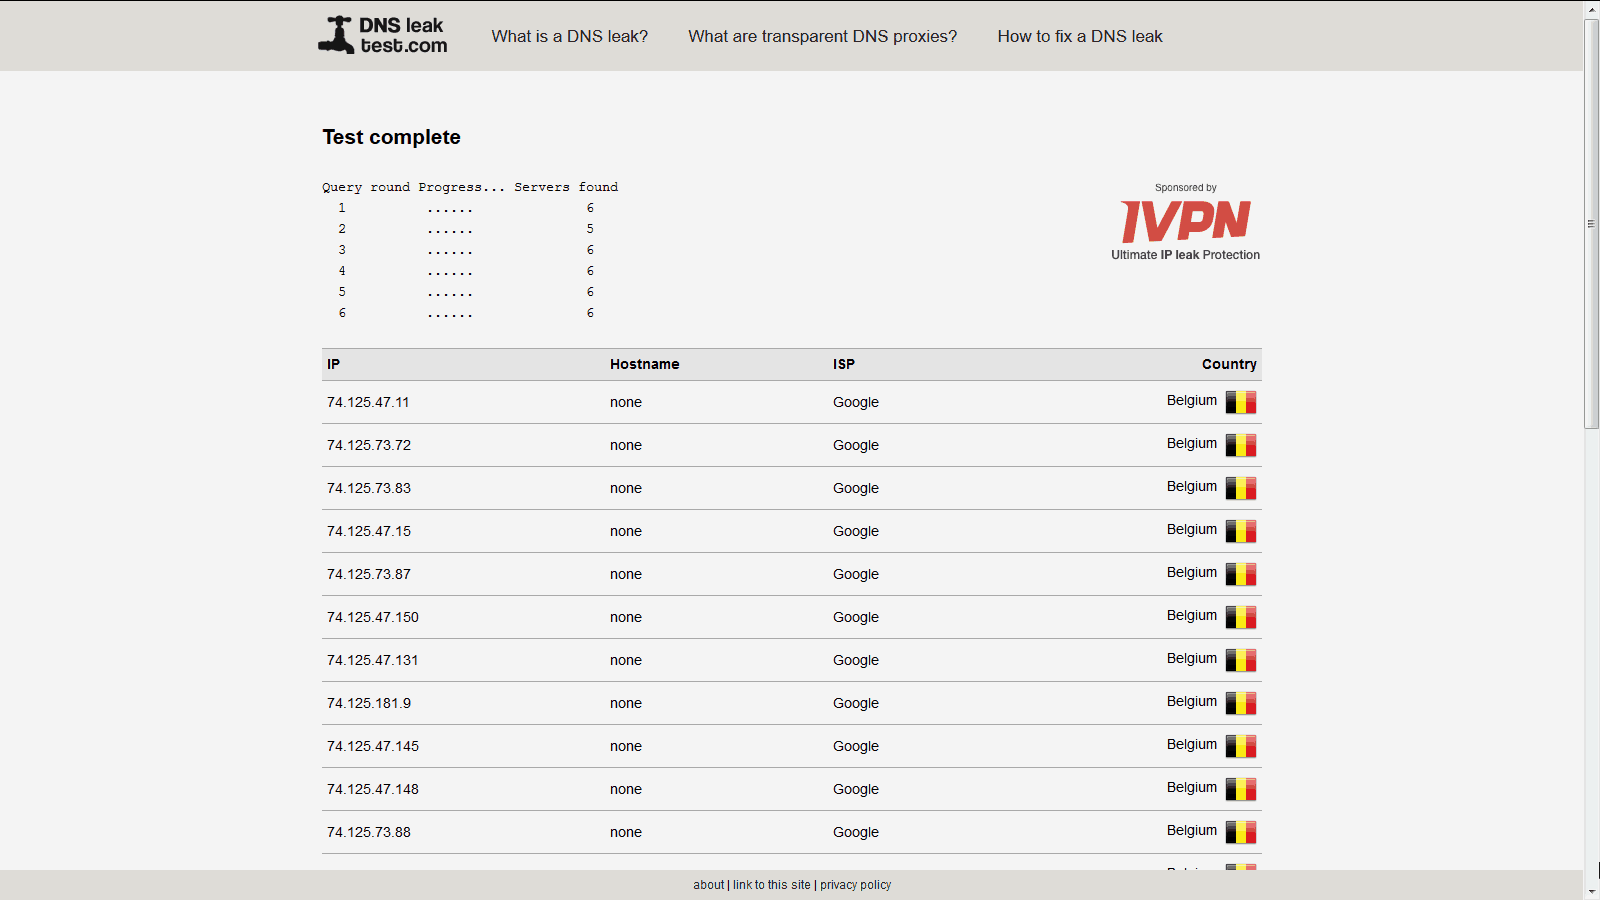Click the scrollbar down arrow
This screenshot has width=1600, height=900.
pos(1592,891)
